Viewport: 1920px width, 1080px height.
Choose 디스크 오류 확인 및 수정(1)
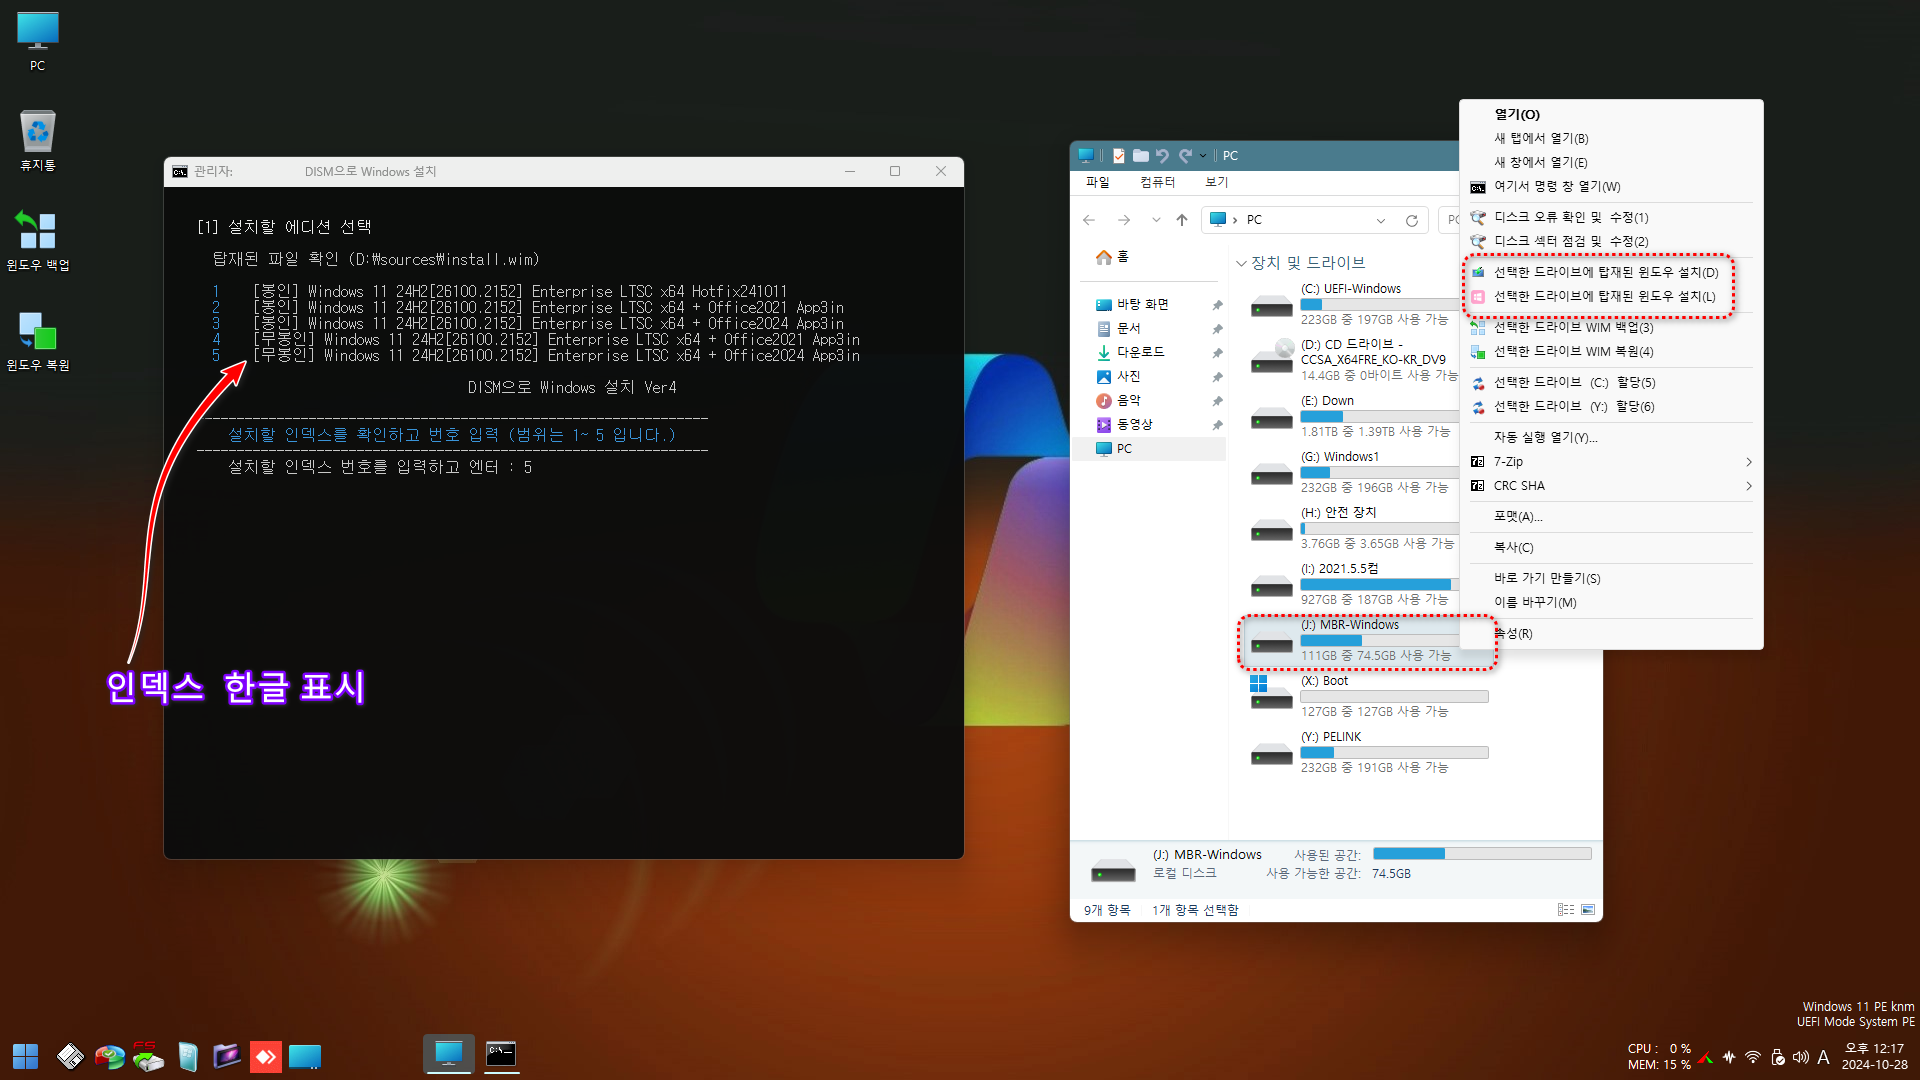click(x=1610, y=218)
